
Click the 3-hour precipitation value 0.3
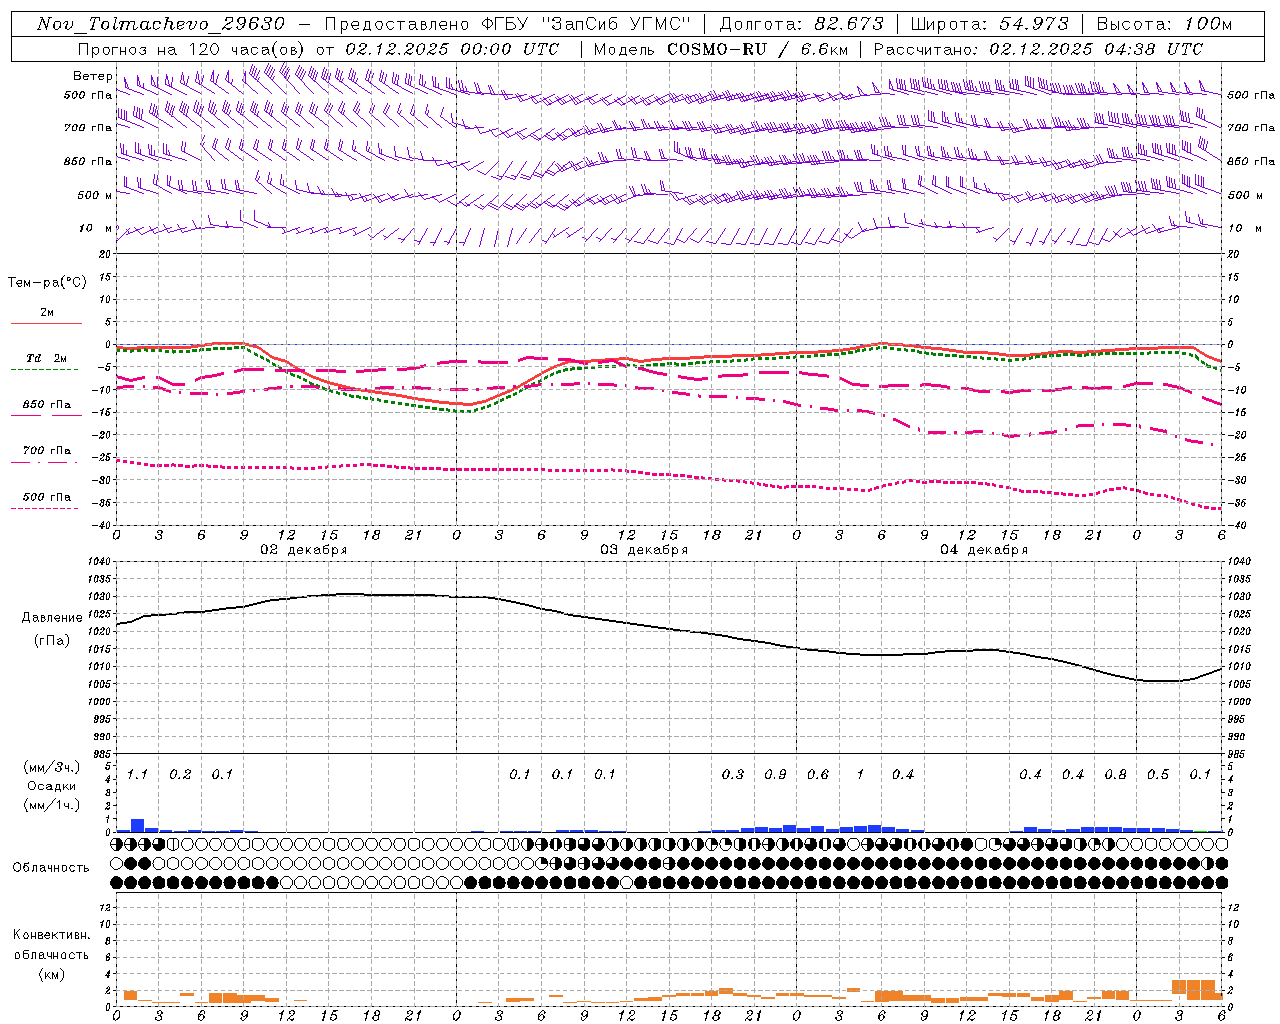click(732, 775)
